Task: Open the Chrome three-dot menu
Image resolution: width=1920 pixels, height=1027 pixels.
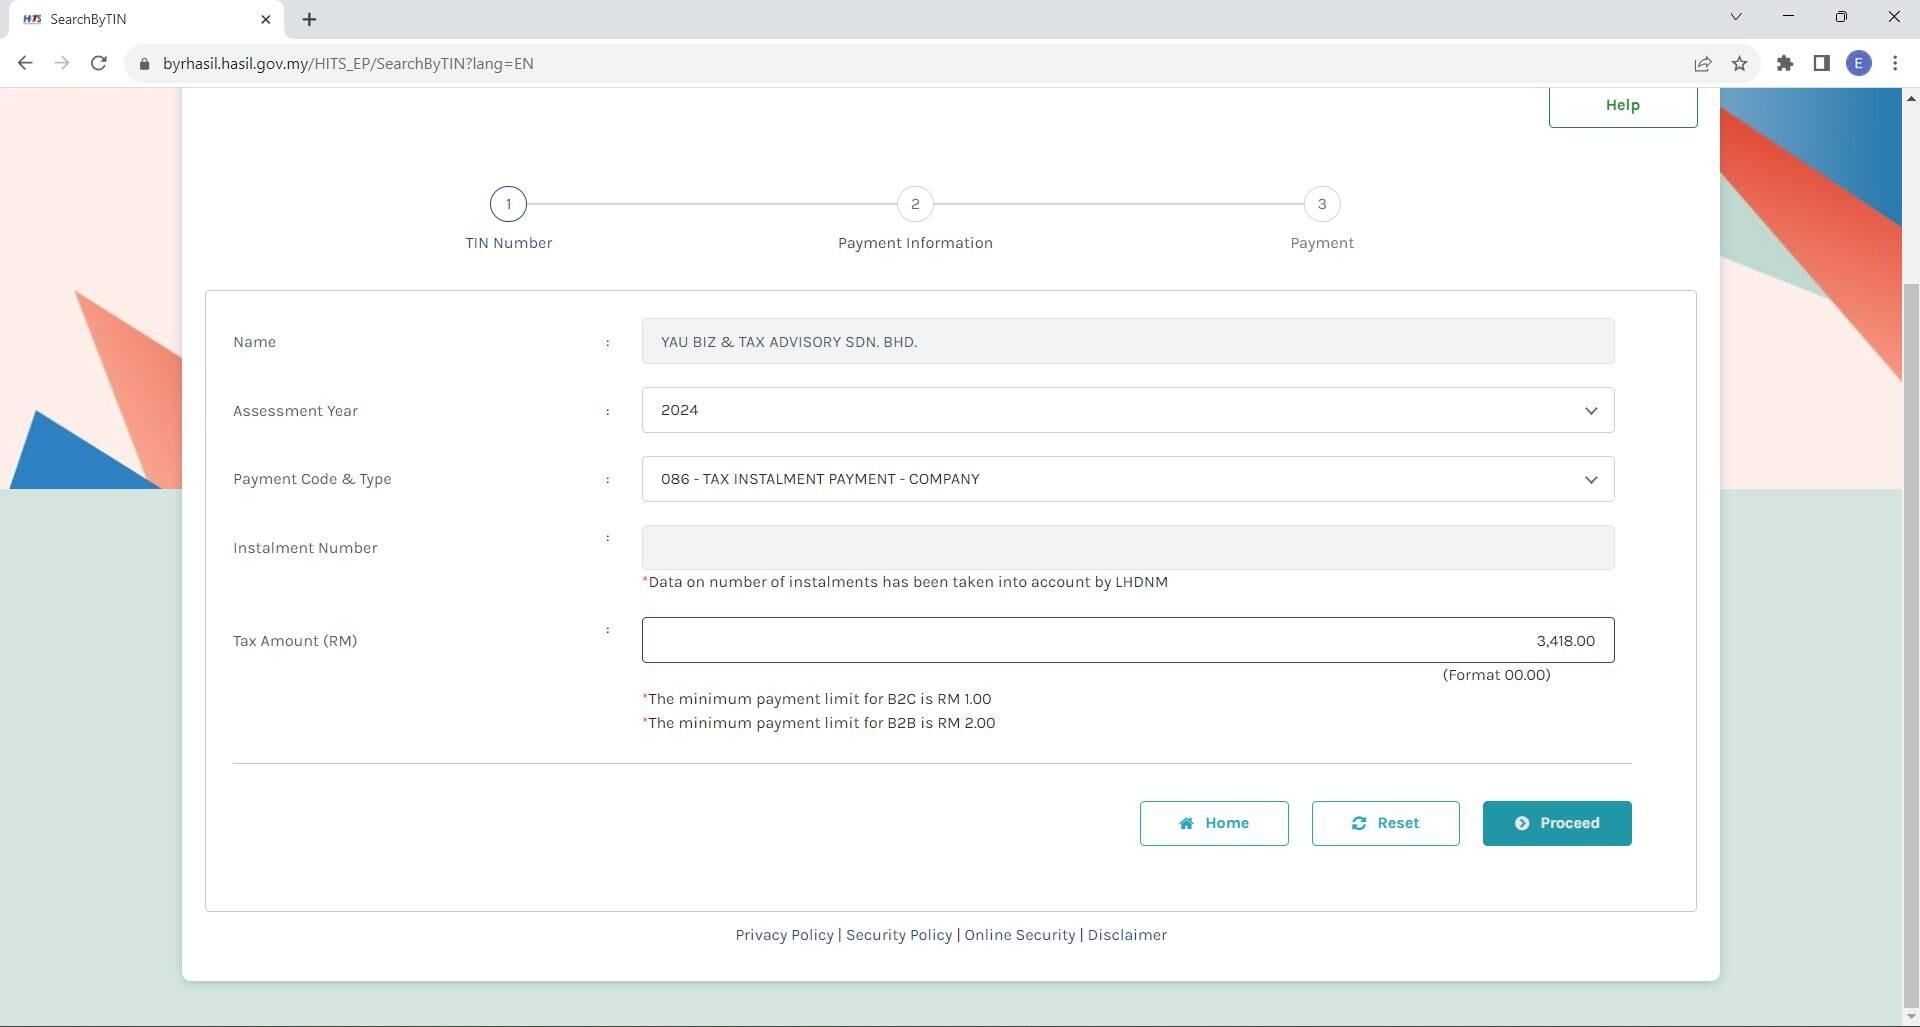Action: pyautogui.click(x=1895, y=63)
